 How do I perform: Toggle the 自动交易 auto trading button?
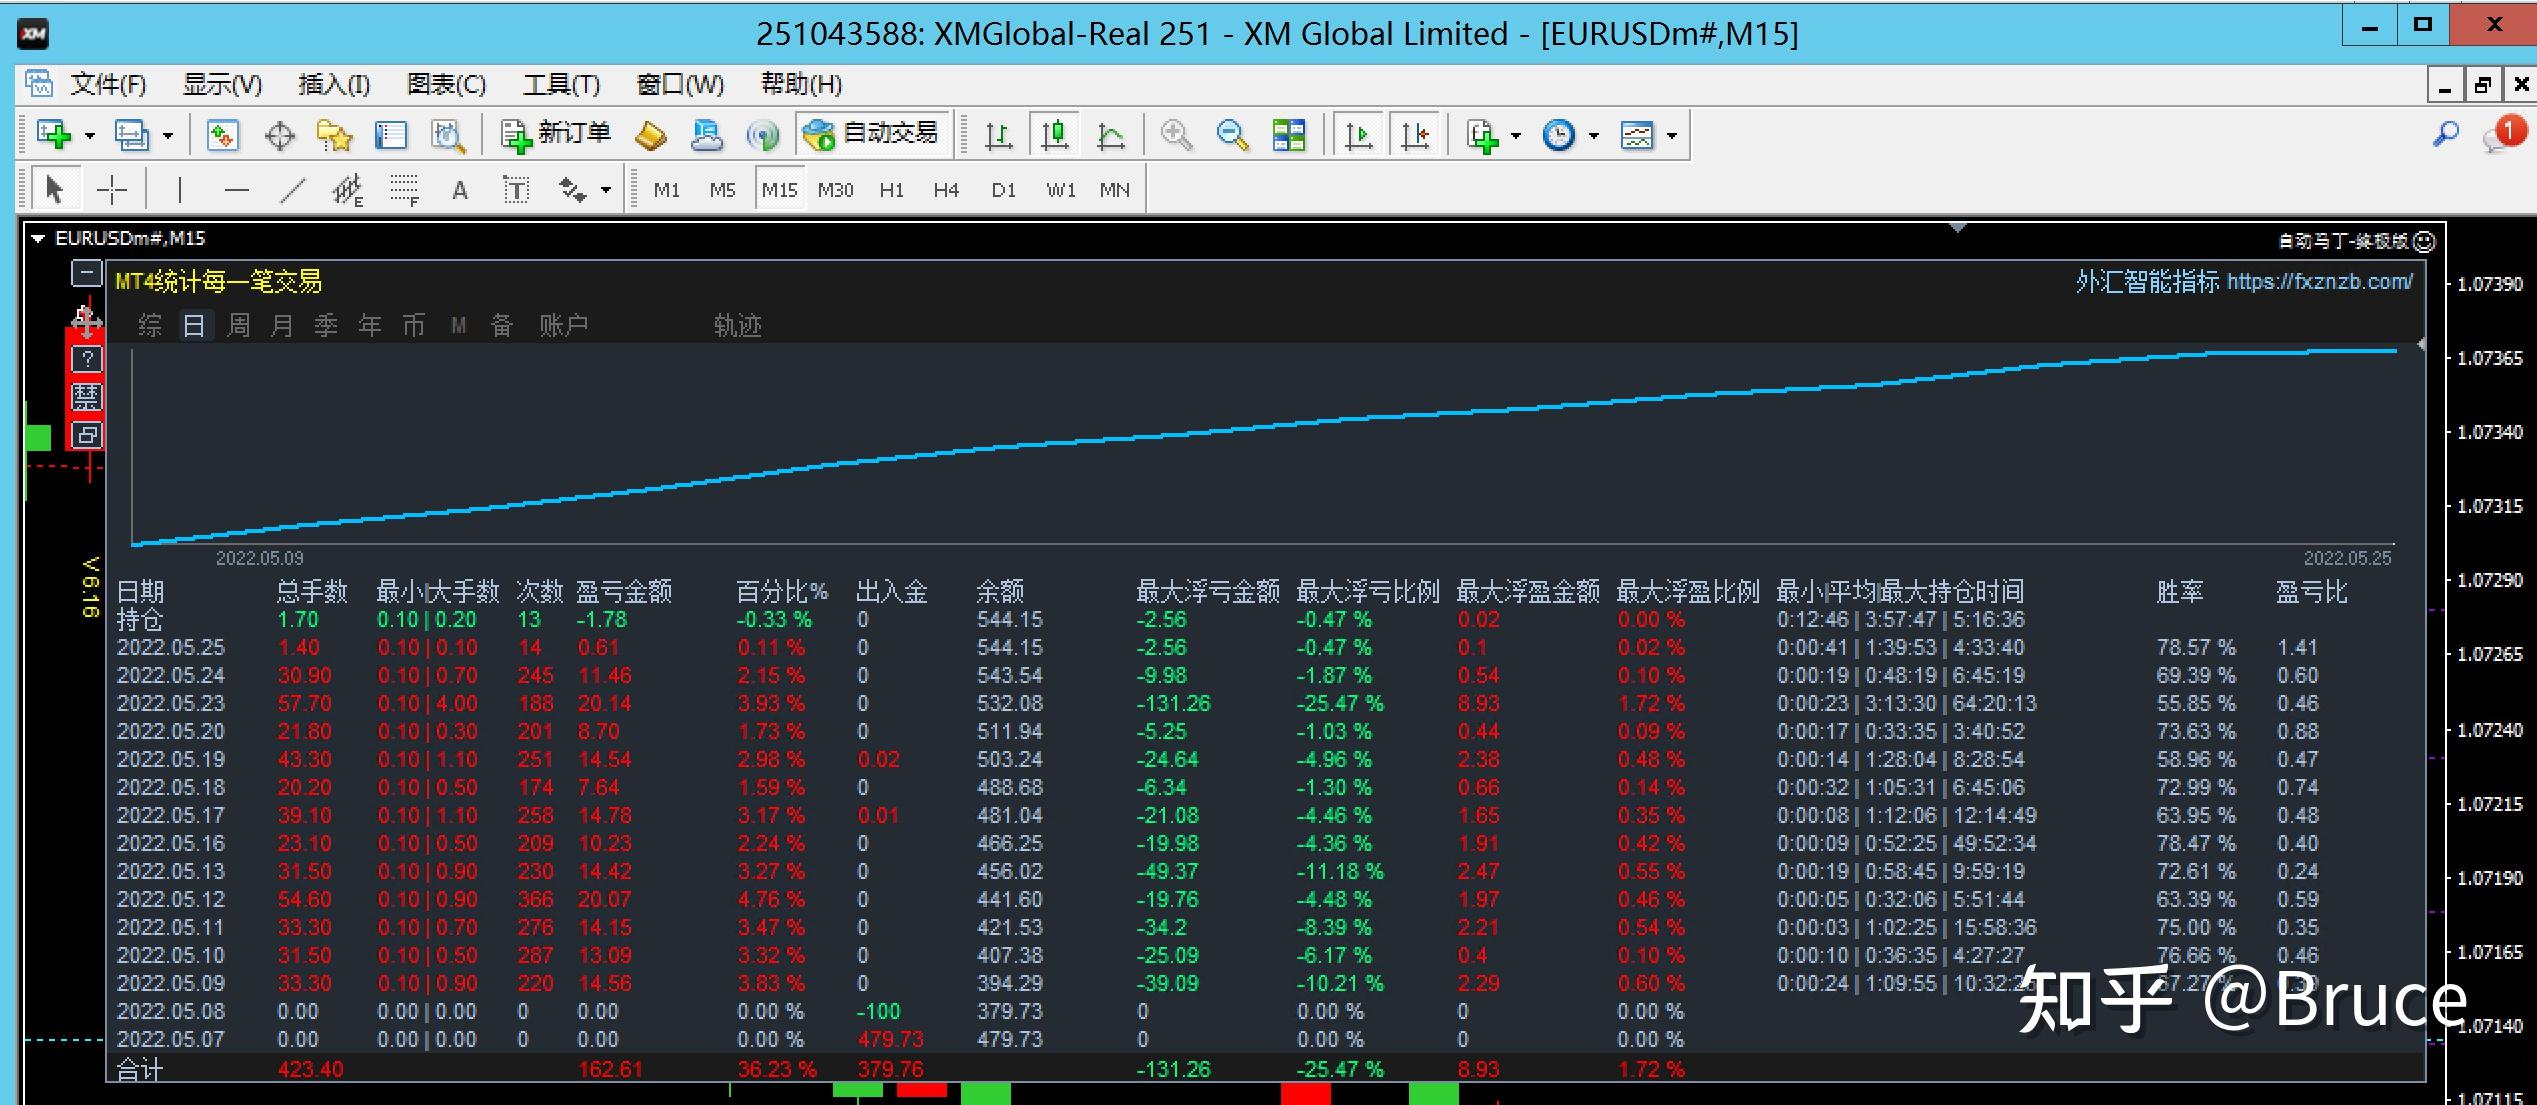pyautogui.click(x=872, y=134)
